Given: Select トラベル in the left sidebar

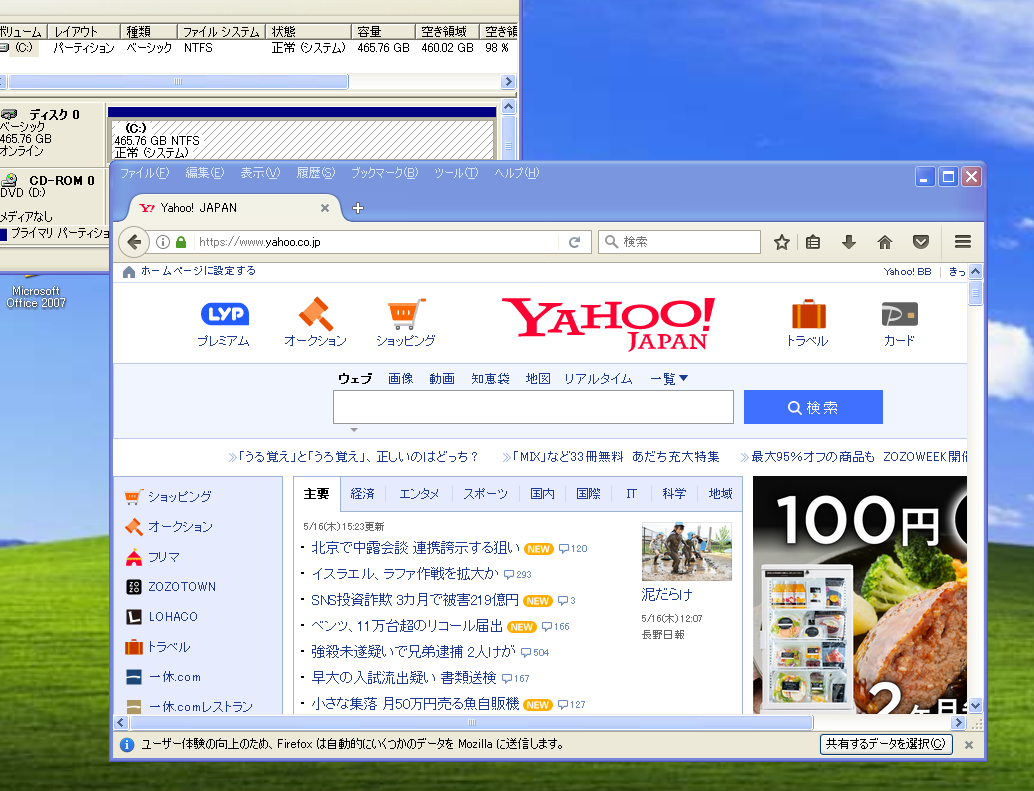Looking at the screenshot, I should coord(169,647).
